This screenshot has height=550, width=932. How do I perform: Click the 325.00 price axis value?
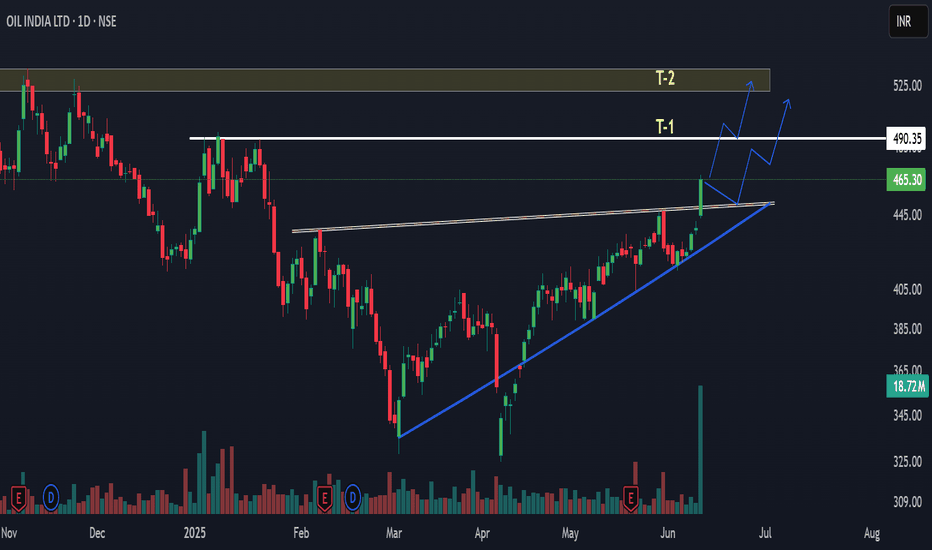tap(907, 461)
